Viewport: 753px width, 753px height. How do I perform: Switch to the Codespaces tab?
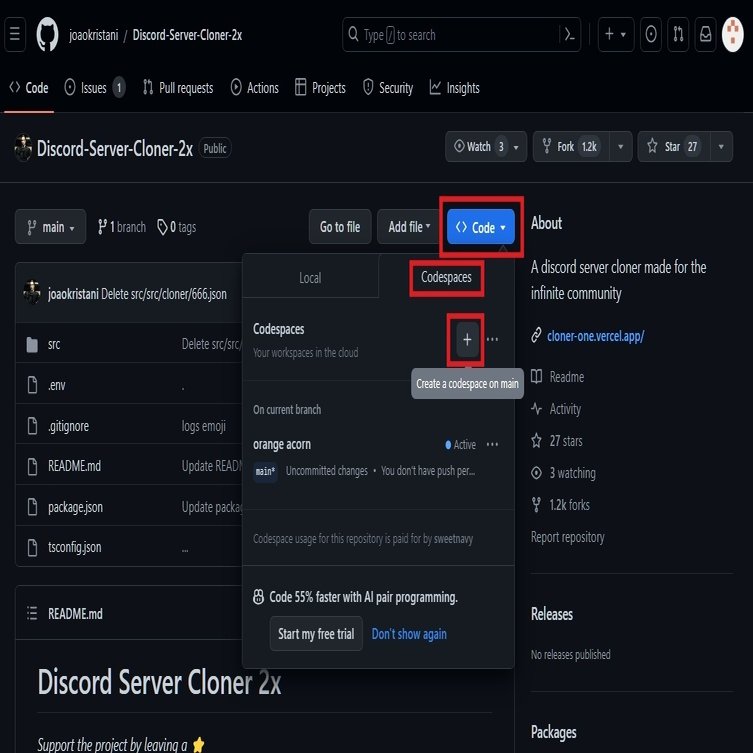(x=446, y=277)
